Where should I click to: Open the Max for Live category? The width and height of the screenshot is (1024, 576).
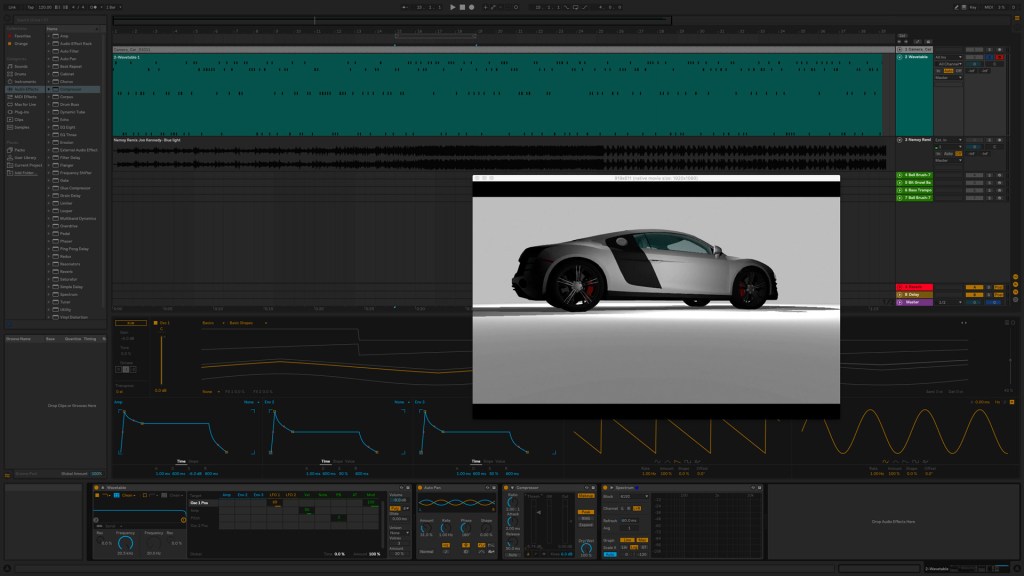coord(26,104)
